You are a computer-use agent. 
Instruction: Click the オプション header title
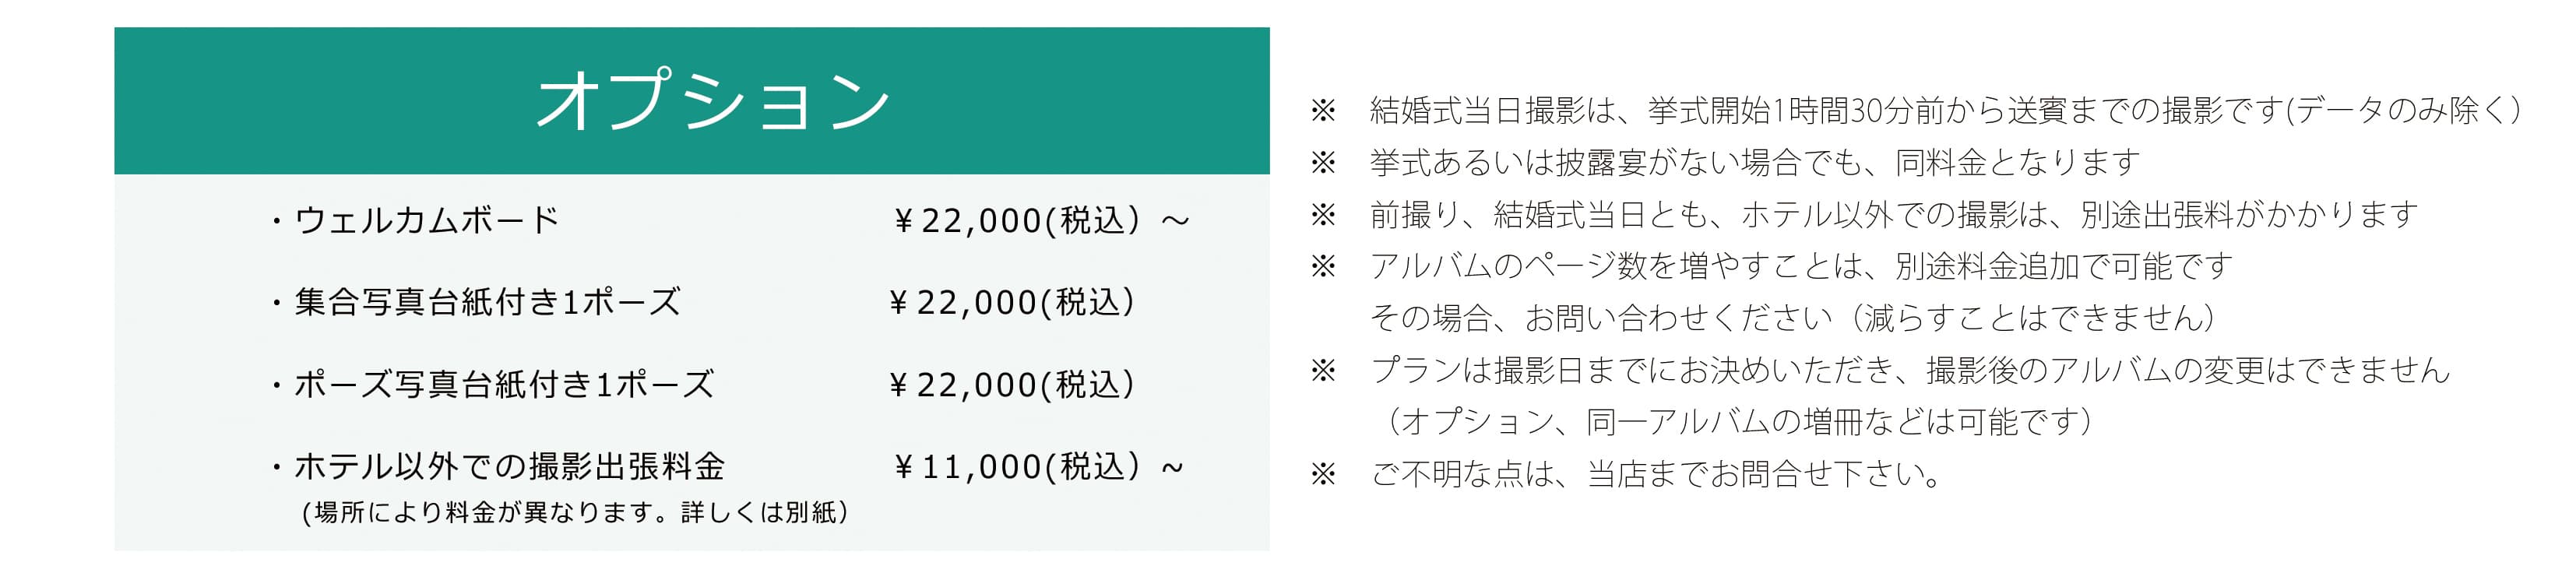click(712, 101)
